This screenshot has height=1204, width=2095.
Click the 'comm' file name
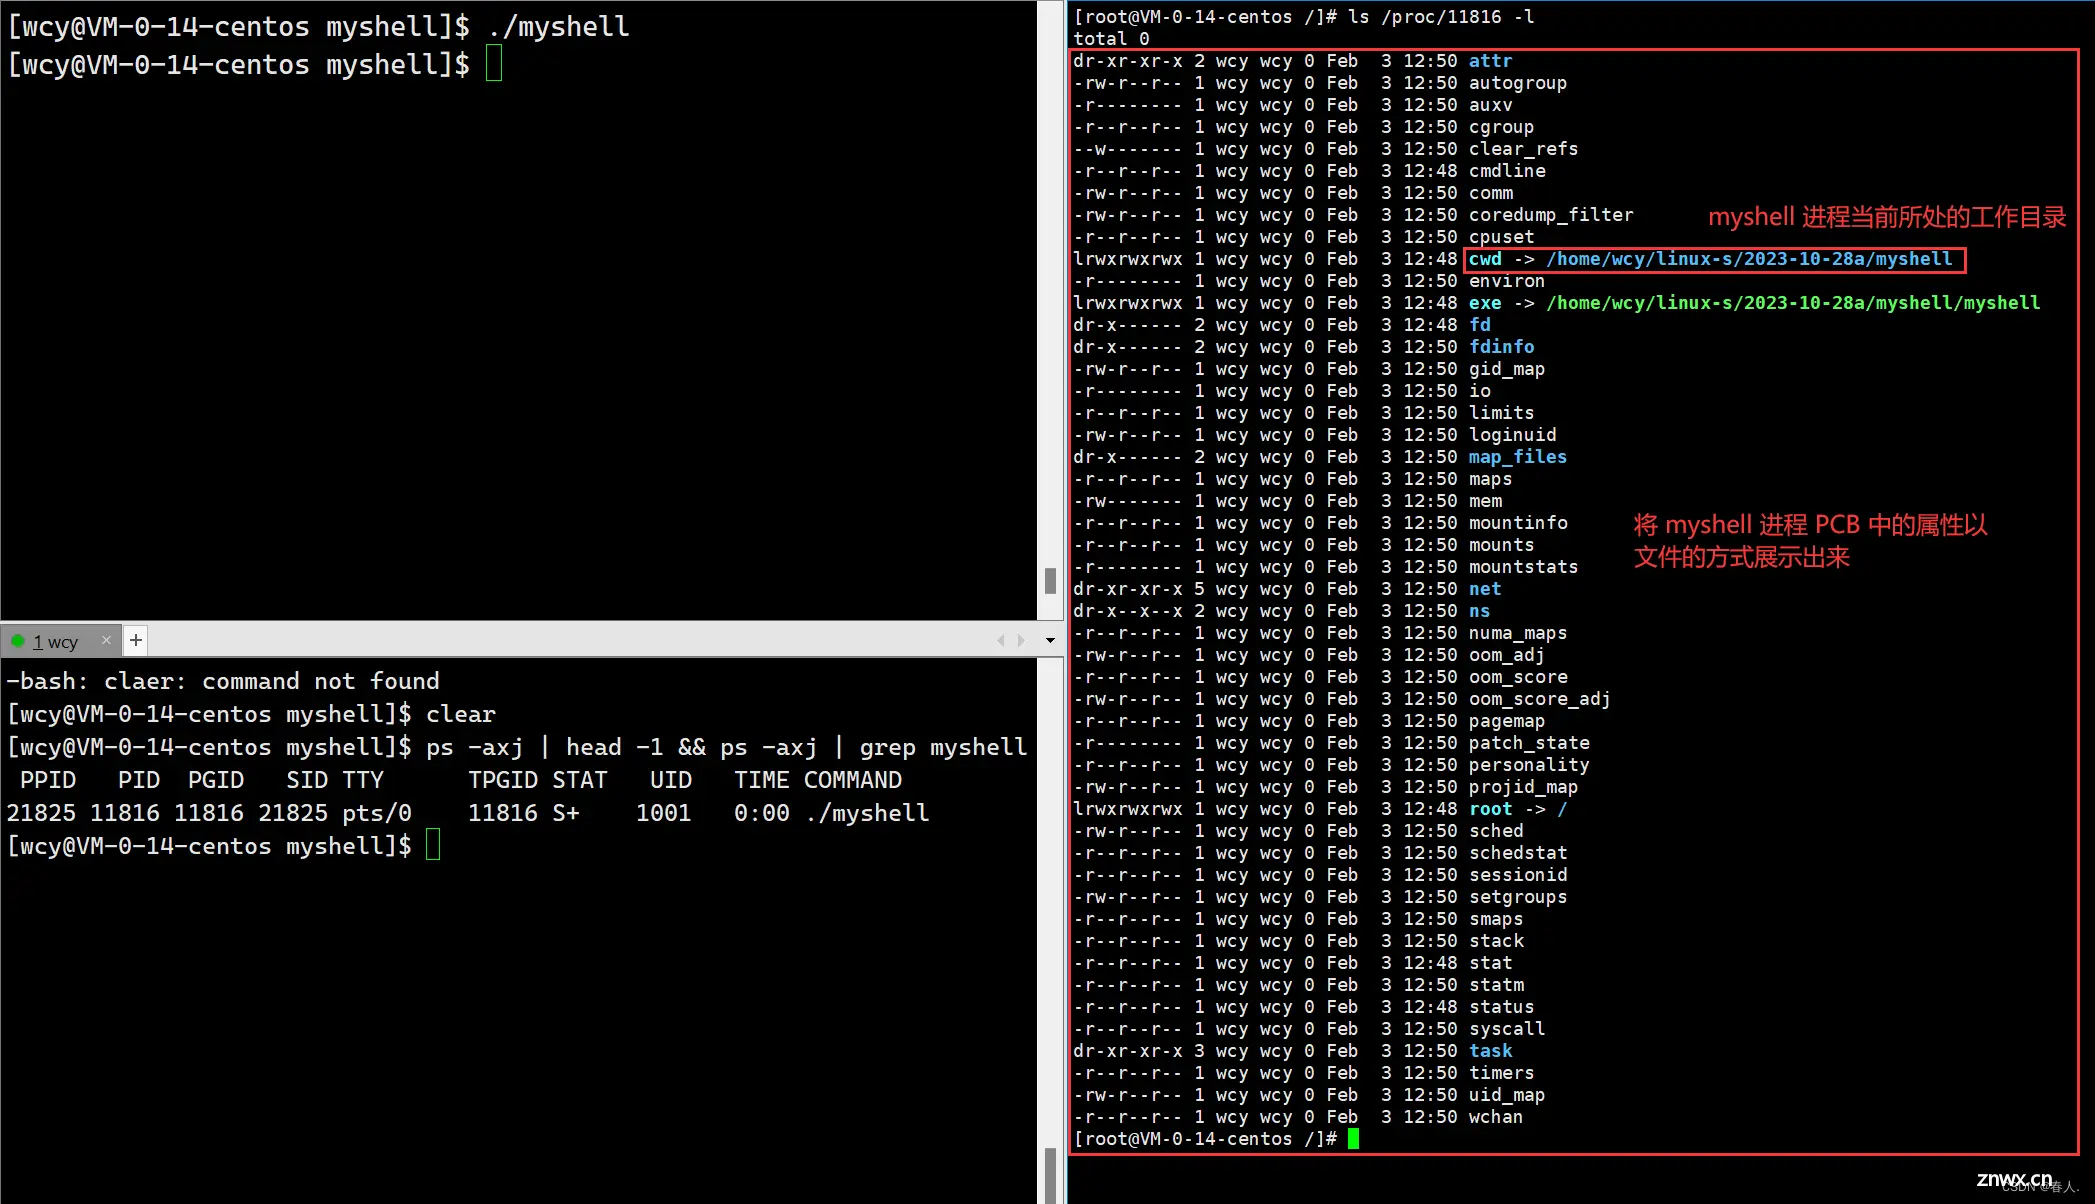(x=1490, y=193)
